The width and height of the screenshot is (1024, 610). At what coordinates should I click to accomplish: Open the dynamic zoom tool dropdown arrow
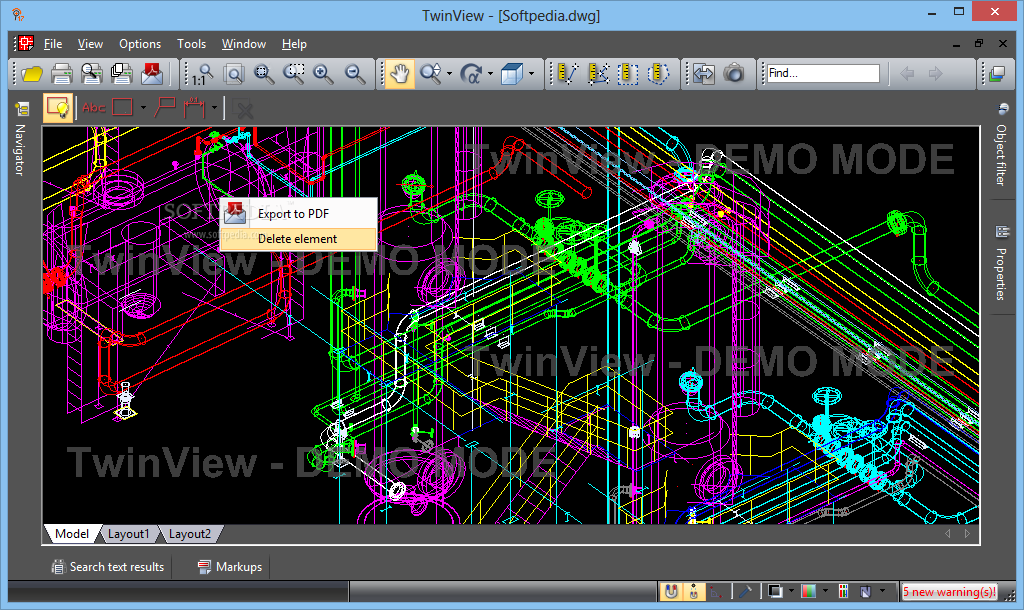coord(449,74)
